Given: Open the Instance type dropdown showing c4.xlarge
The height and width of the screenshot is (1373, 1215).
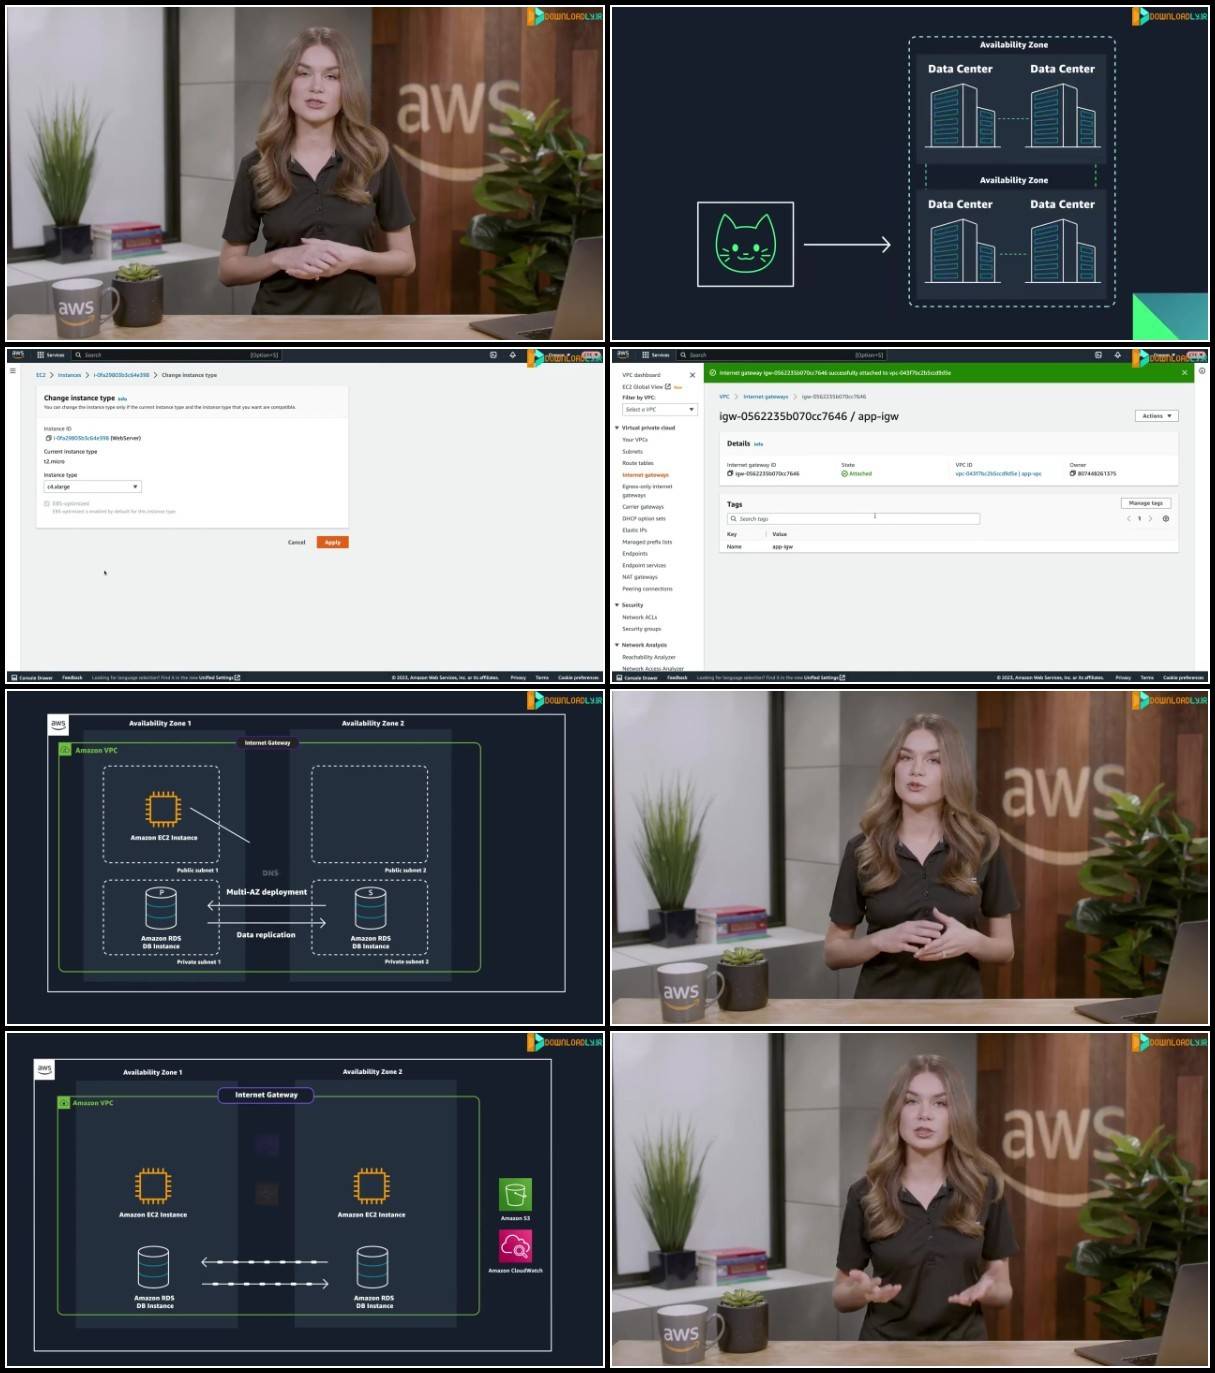Looking at the screenshot, I should [x=92, y=486].
